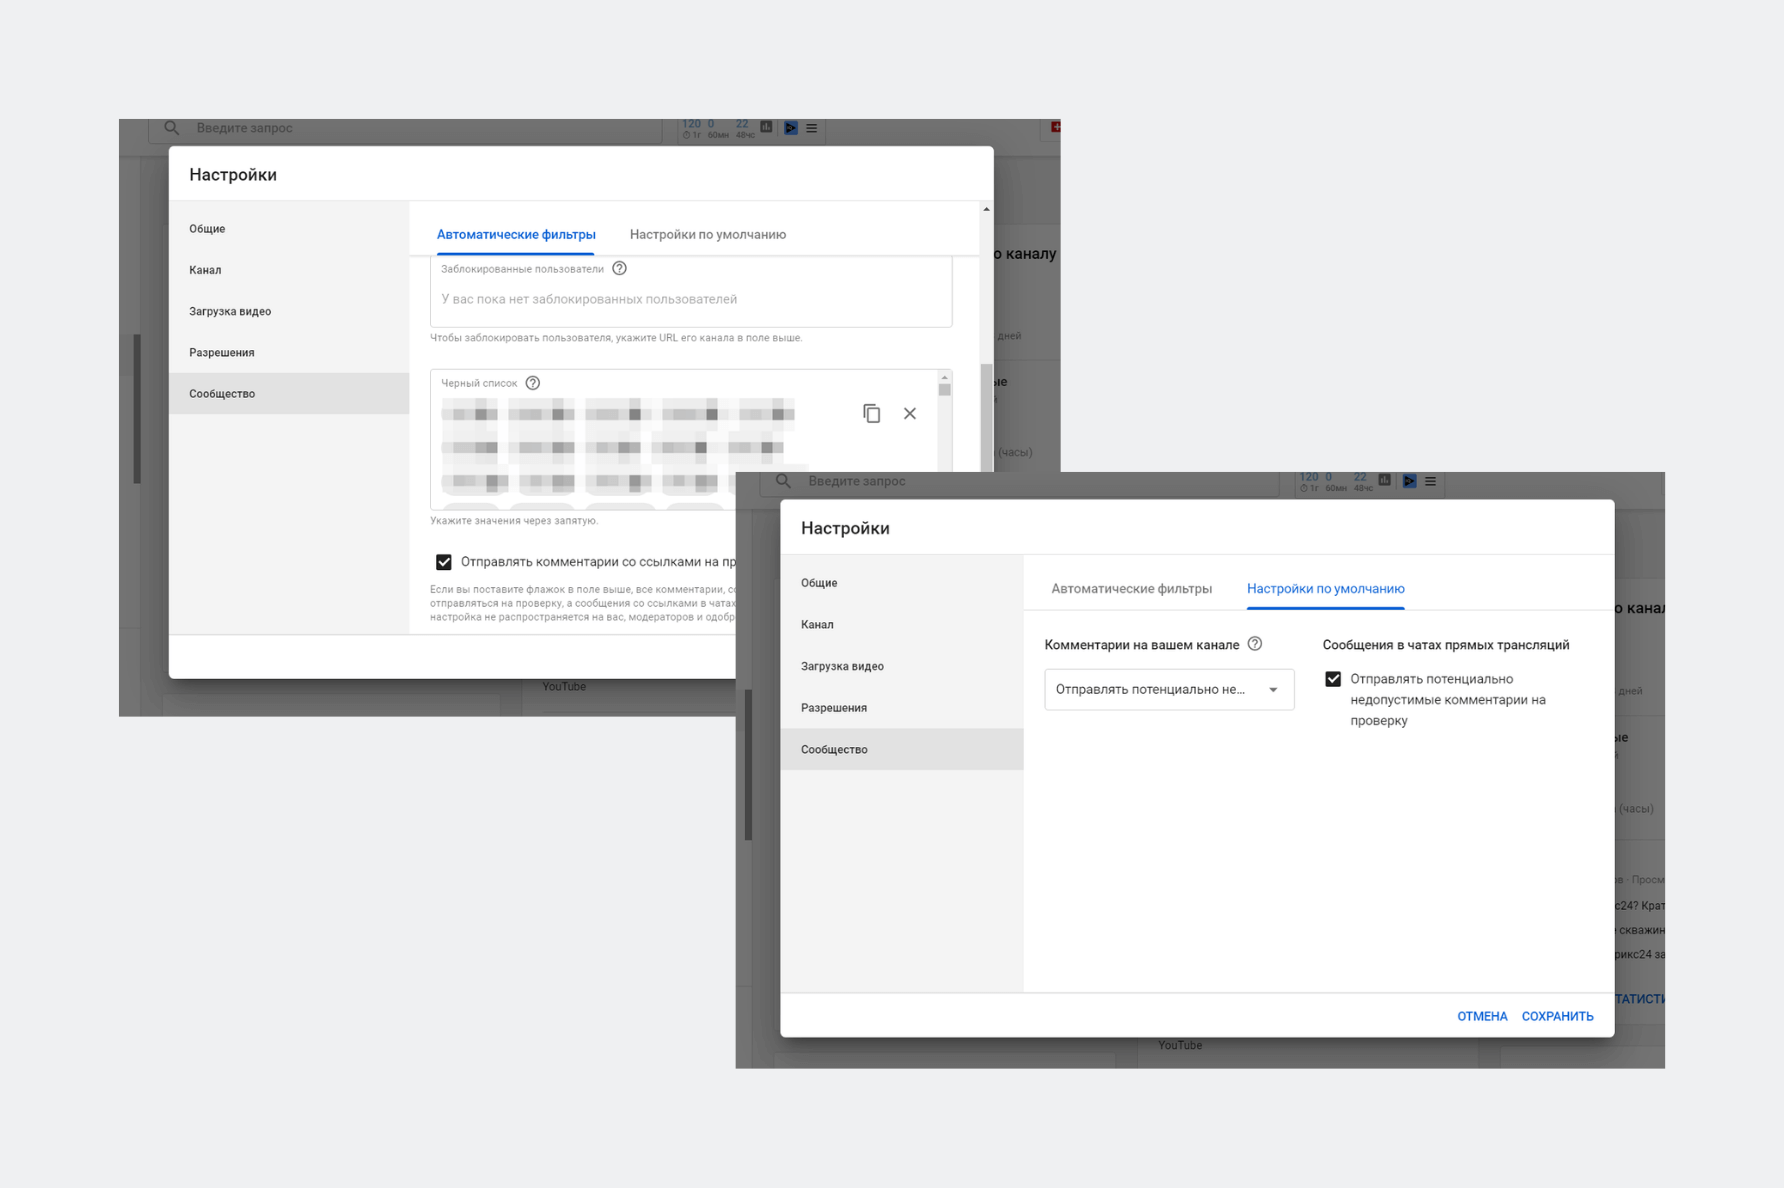The width and height of the screenshot is (1784, 1188).
Task: Click upper-left dialog content scrollbar up arrow
Action: (986, 209)
